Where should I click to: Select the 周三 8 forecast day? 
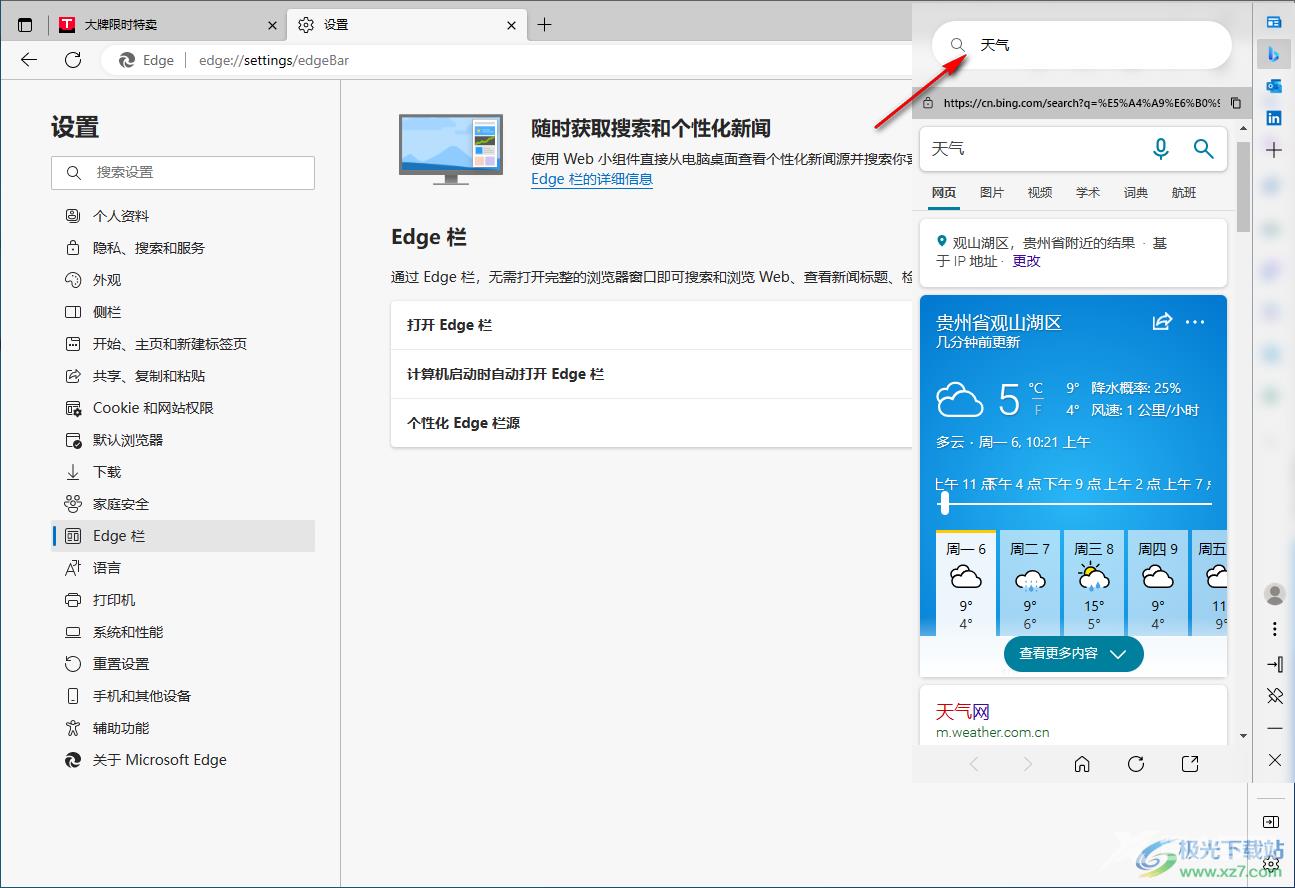[1094, 583]
